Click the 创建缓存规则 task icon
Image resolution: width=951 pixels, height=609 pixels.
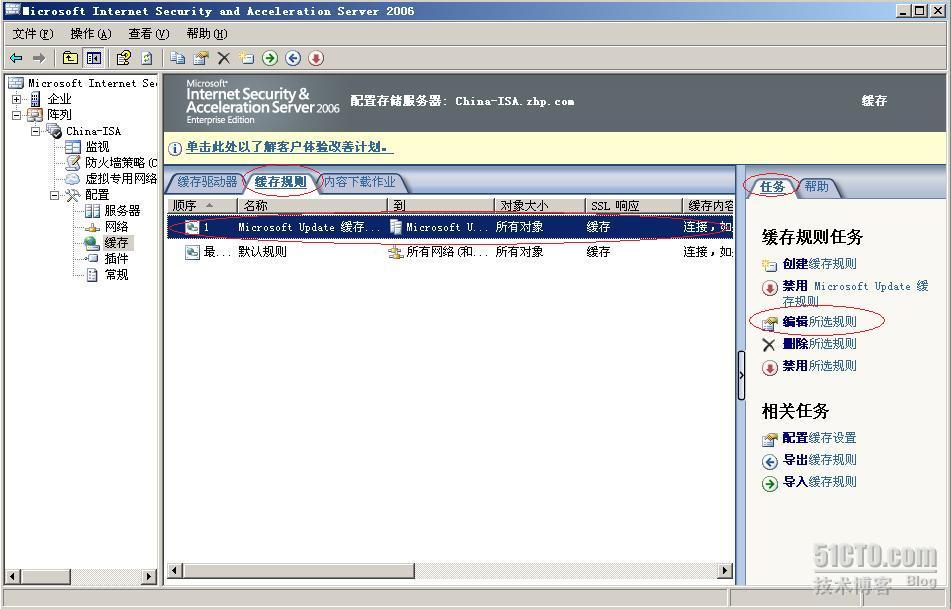(x=769, y=264)
